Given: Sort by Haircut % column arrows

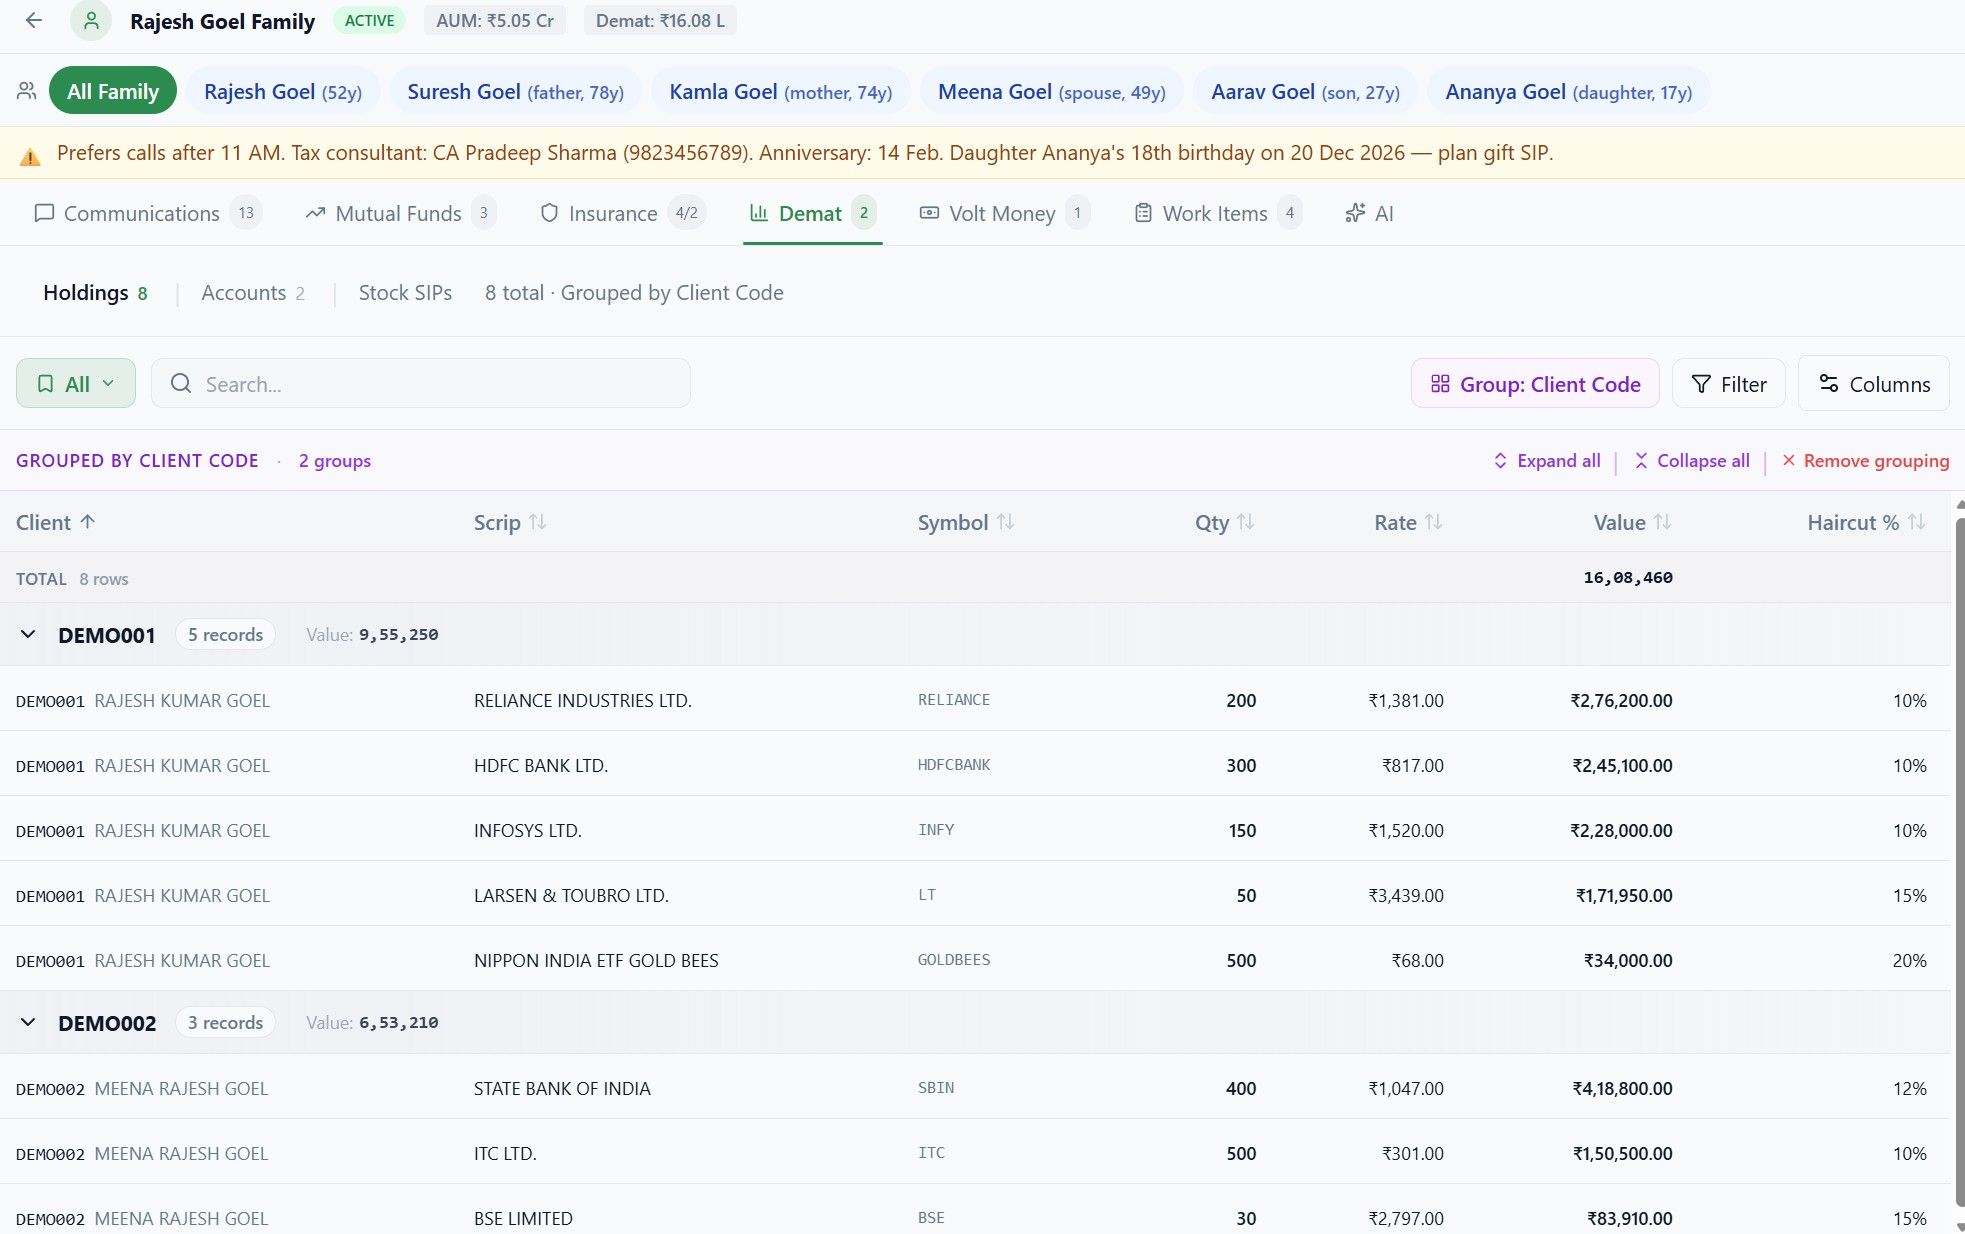Looking at the screenshot, I should click(1916, 522).
